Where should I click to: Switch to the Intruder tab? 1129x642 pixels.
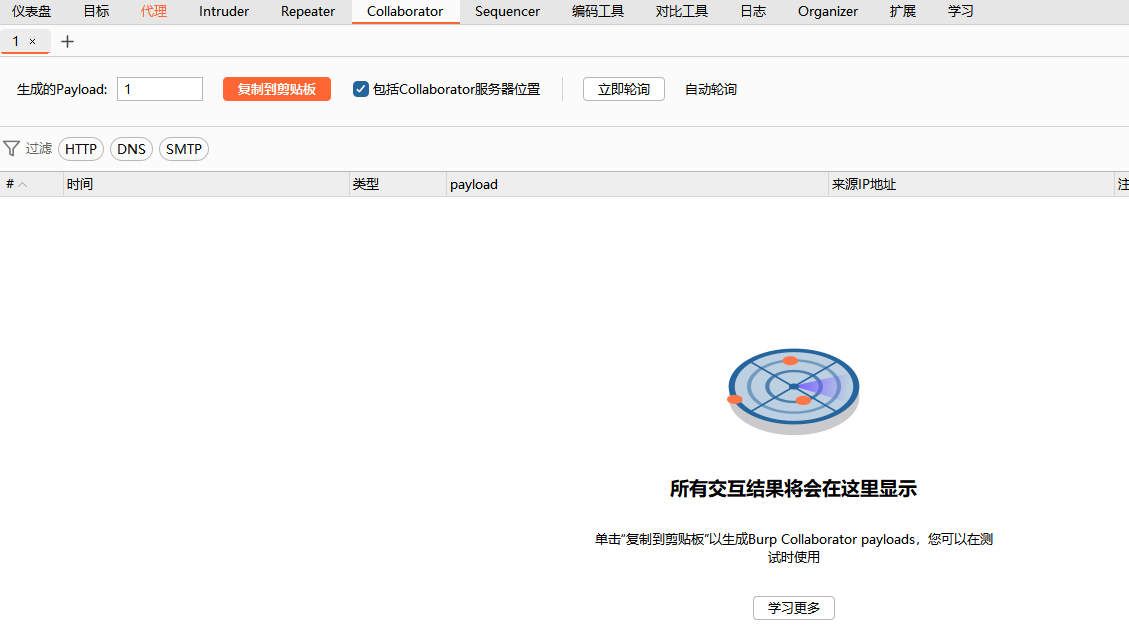[x=224, y=12]
